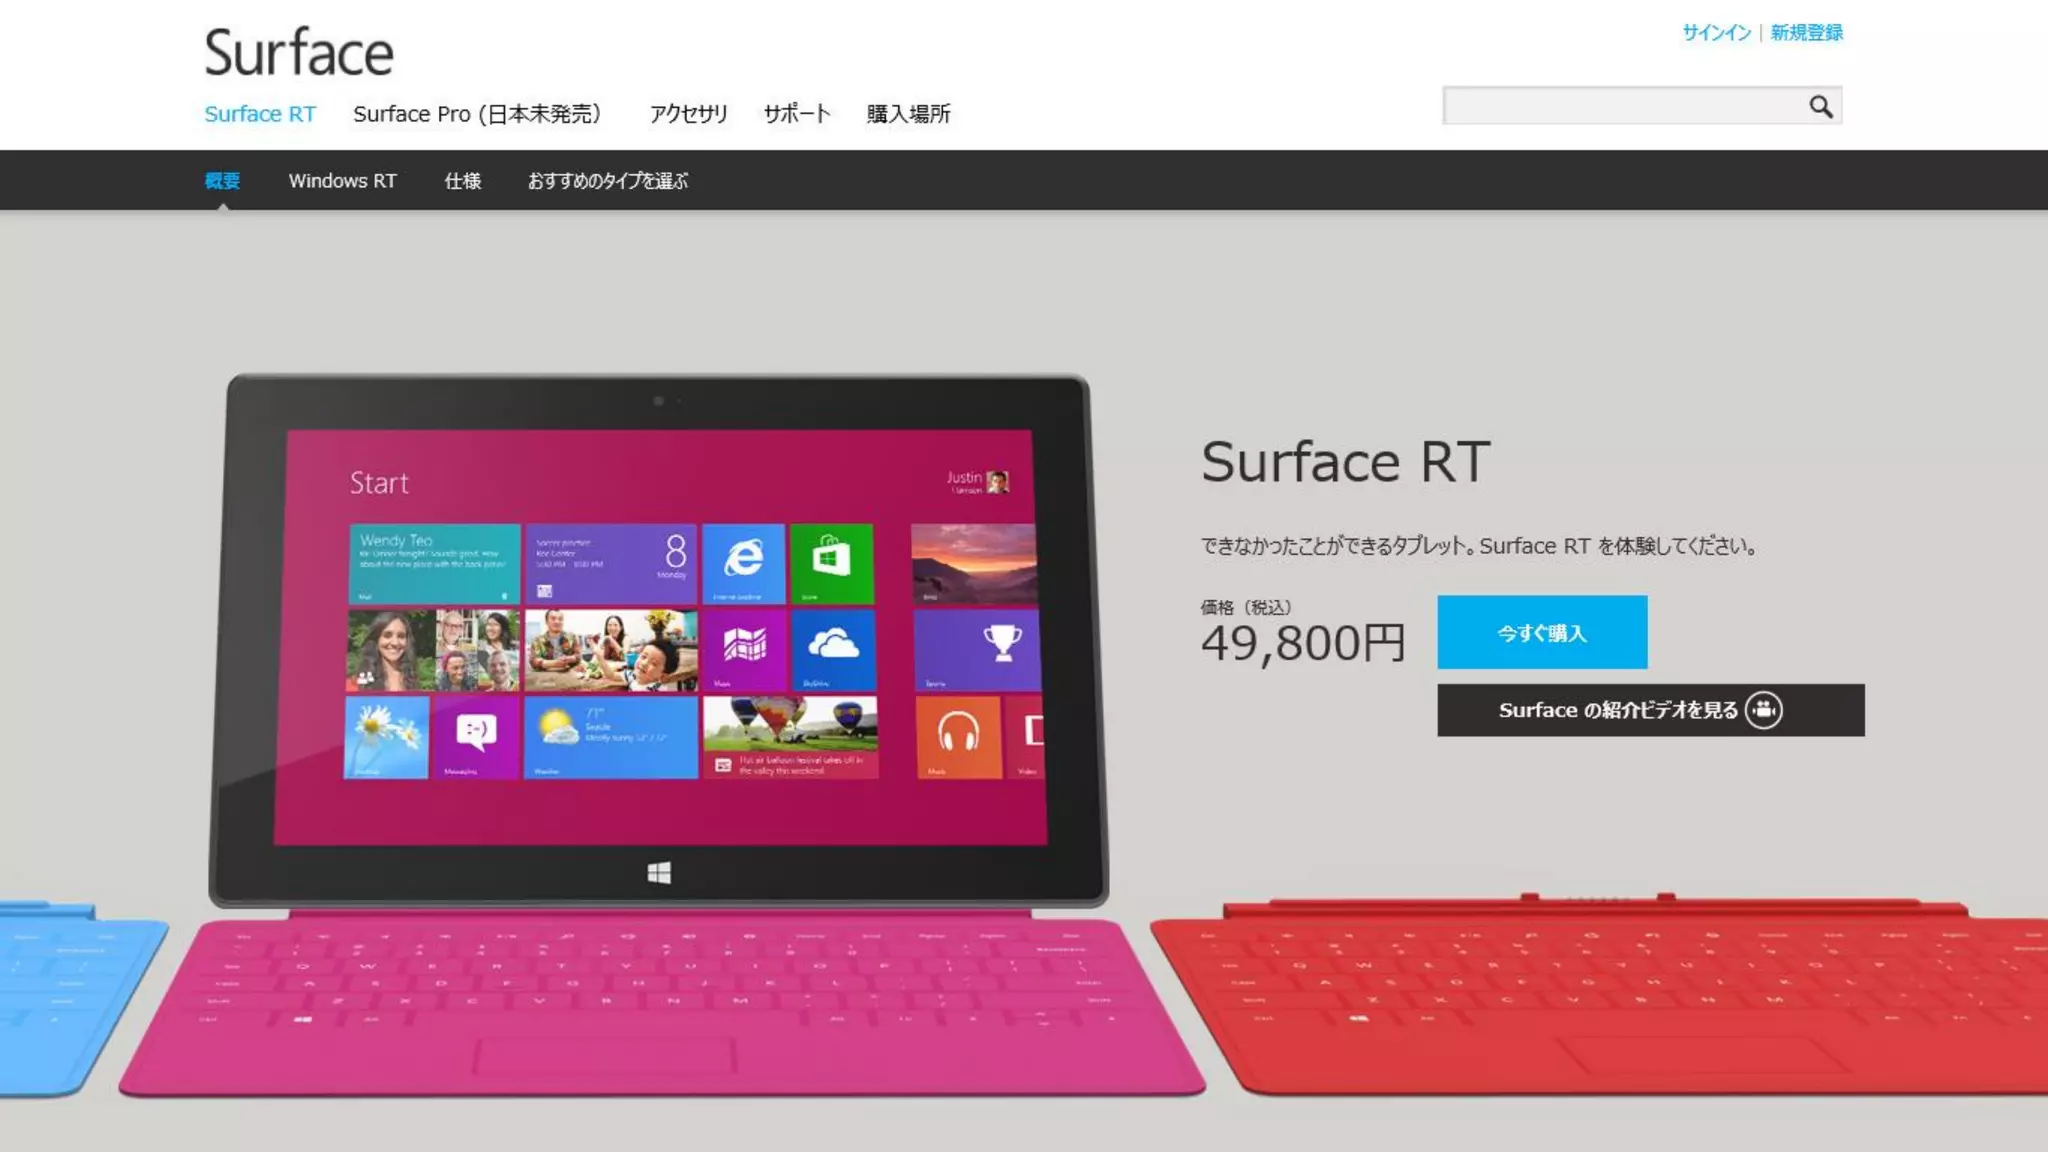Click the Maps tile on the start screen
2048x1152 pixels.
click(x=745, y=650)
